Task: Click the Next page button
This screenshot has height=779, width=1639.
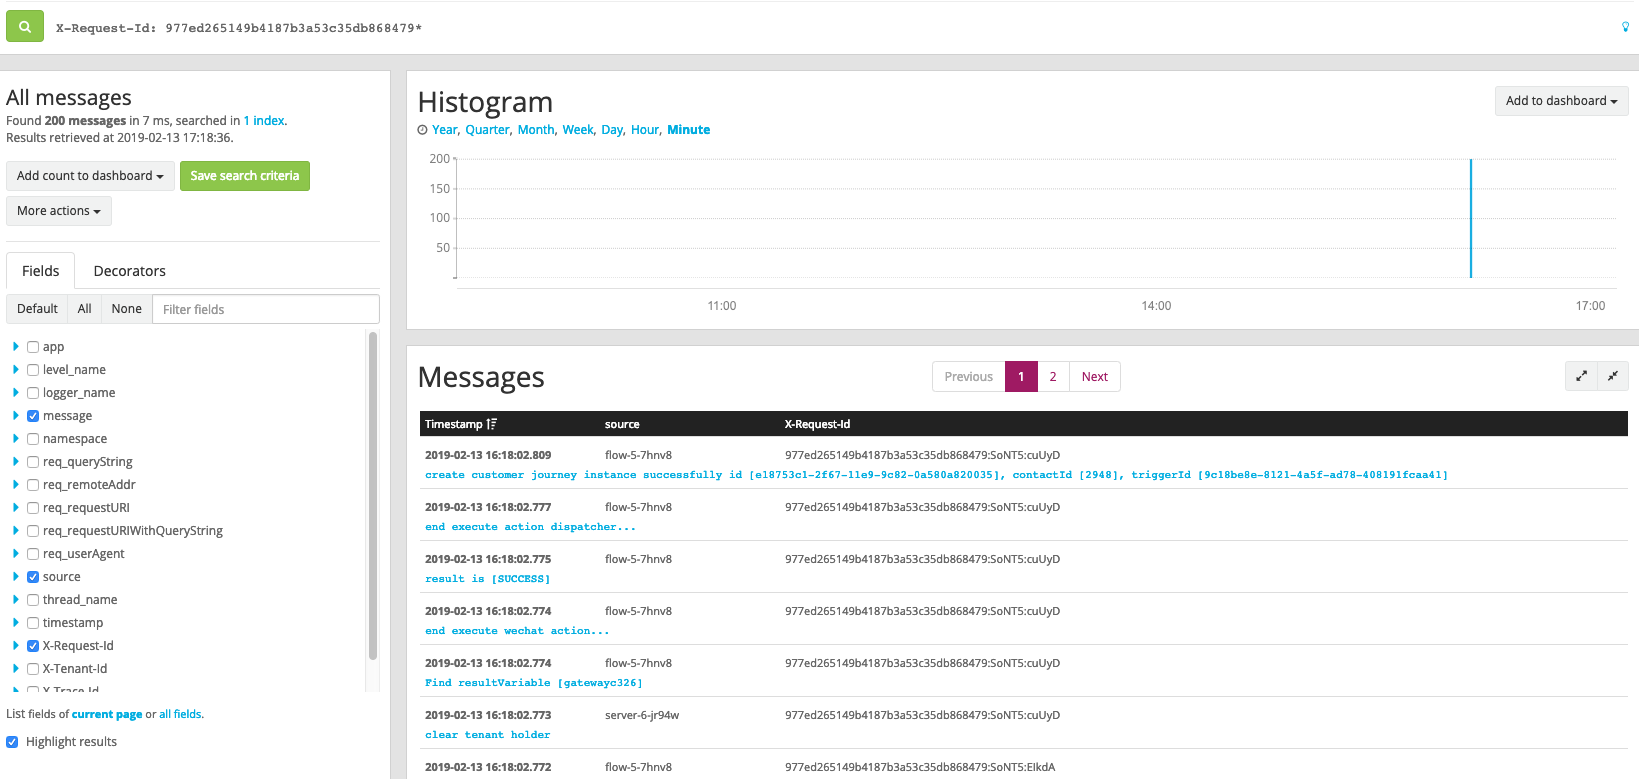Action: (x=1095, y=377)
